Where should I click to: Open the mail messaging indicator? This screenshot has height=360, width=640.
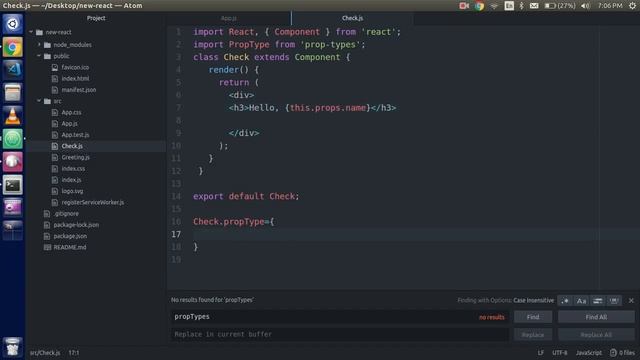coord(534,6)
